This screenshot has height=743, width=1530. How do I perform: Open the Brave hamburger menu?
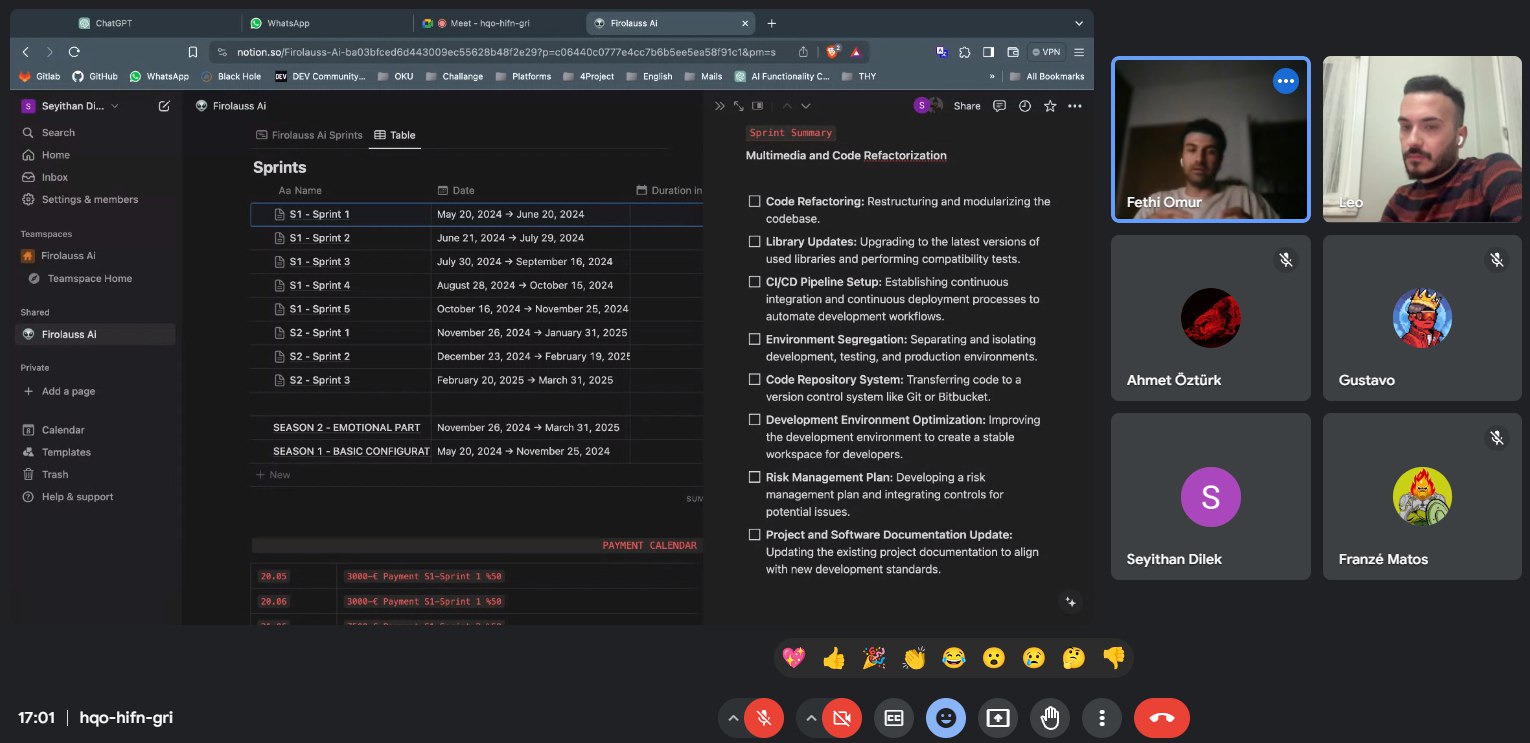tap(1079, 52)
